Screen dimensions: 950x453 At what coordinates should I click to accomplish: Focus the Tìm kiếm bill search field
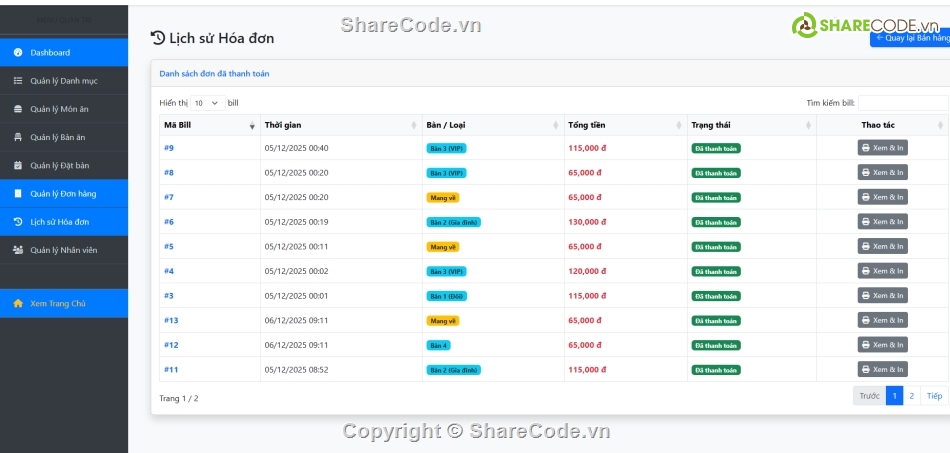click(903, 103)
